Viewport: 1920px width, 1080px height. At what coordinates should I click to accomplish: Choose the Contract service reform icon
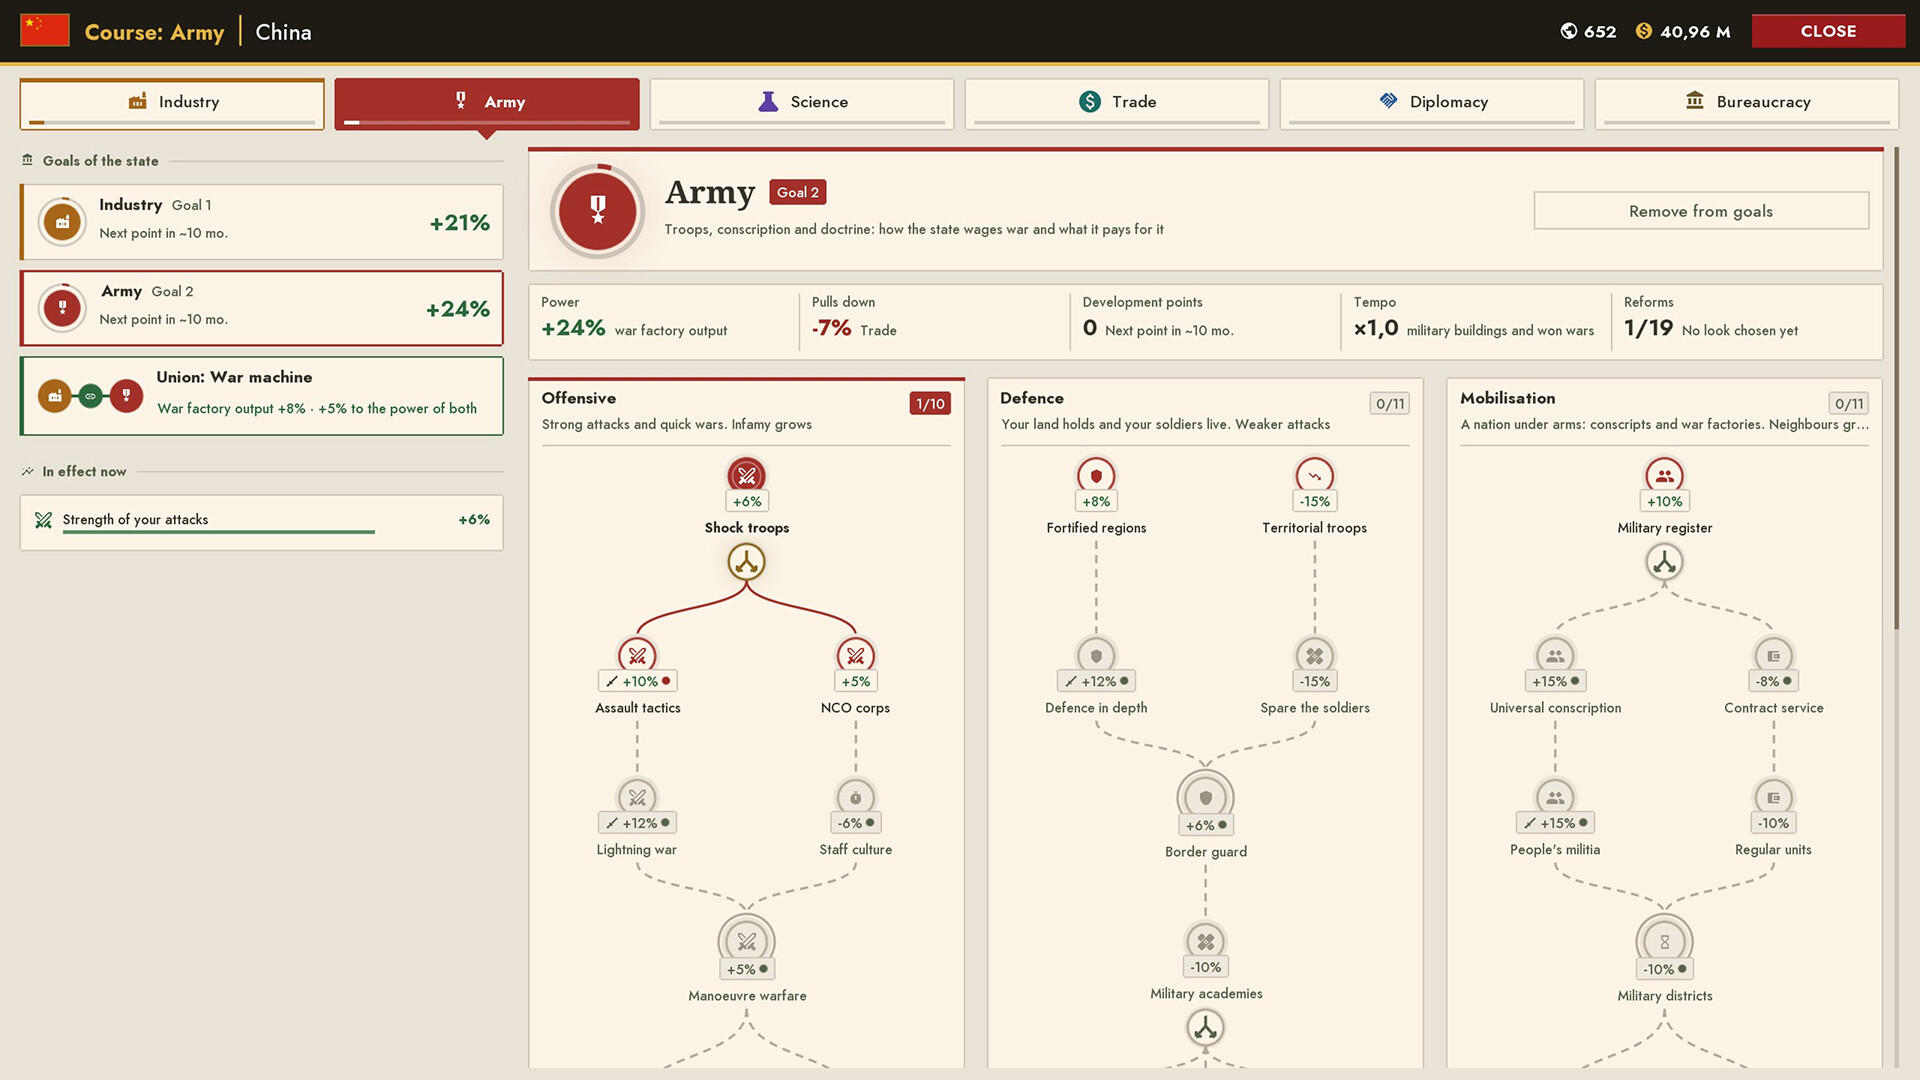(x=1773, y=655)
